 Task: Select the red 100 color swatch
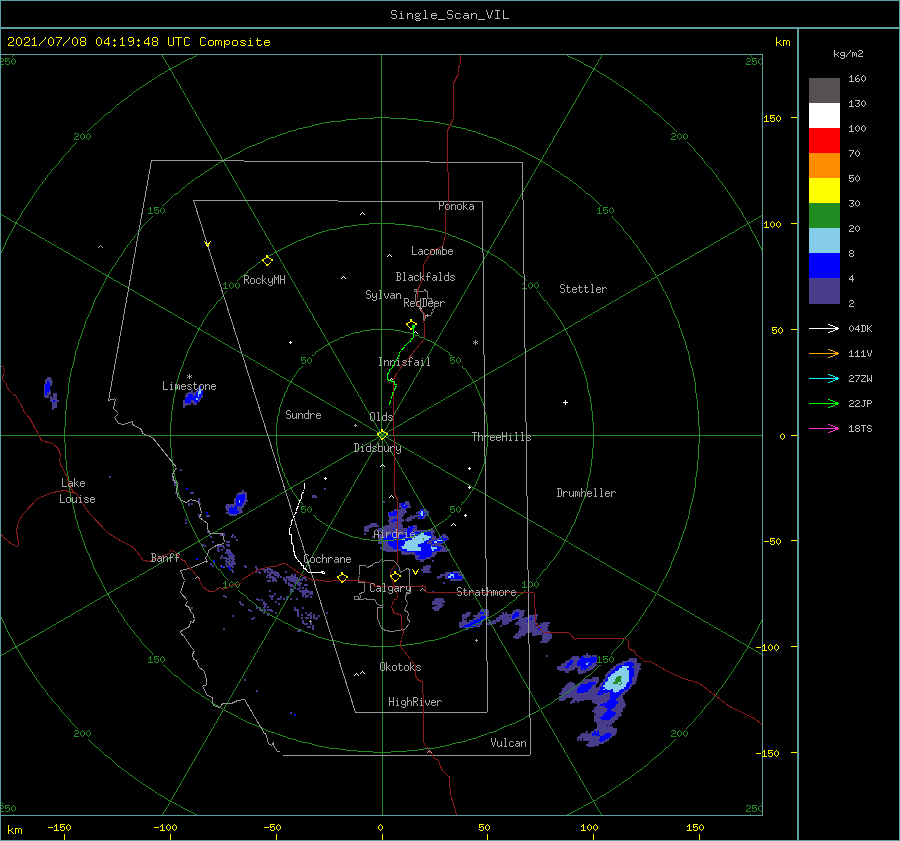(x=824, y=141)
